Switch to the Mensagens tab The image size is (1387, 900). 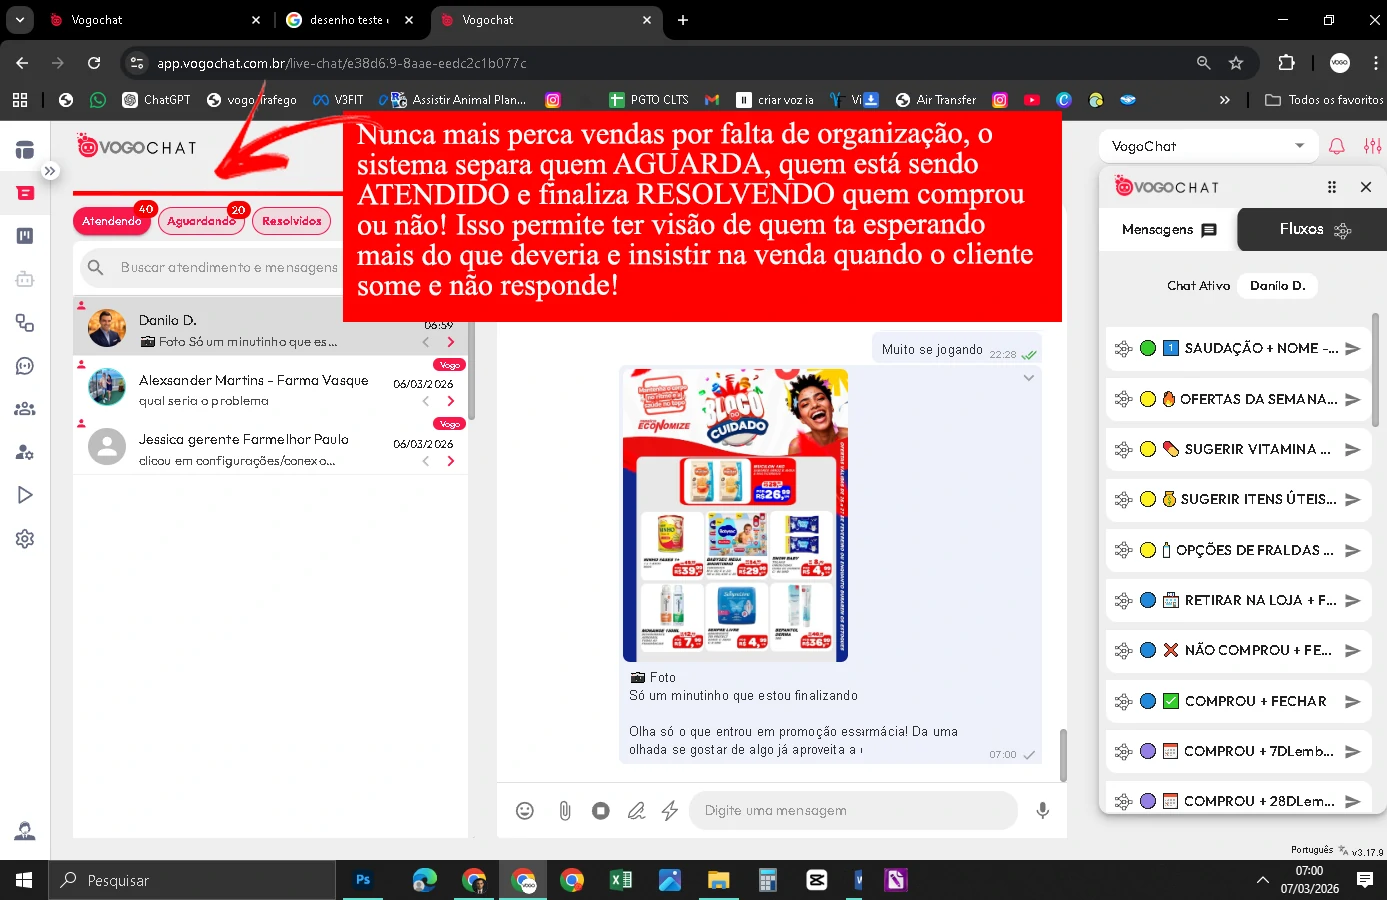(1168, 230)
